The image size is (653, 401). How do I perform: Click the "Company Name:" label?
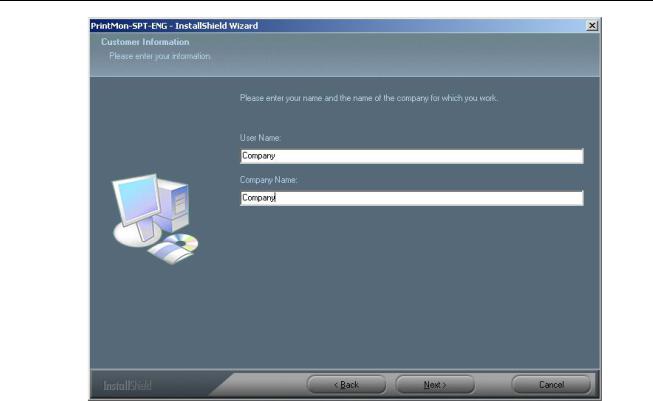[269, 180]
